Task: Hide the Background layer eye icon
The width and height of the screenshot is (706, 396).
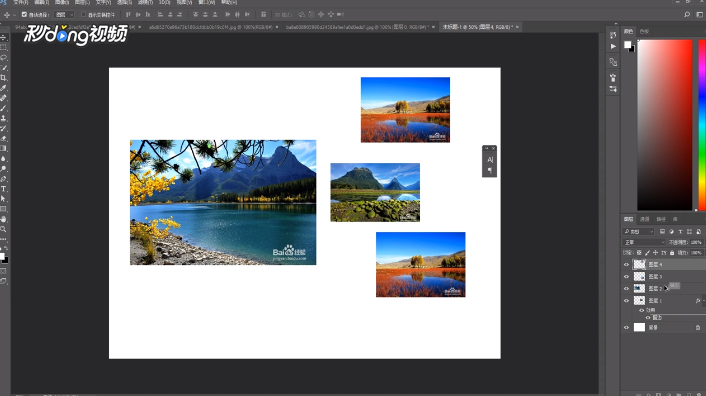Action: coord(626,328)
